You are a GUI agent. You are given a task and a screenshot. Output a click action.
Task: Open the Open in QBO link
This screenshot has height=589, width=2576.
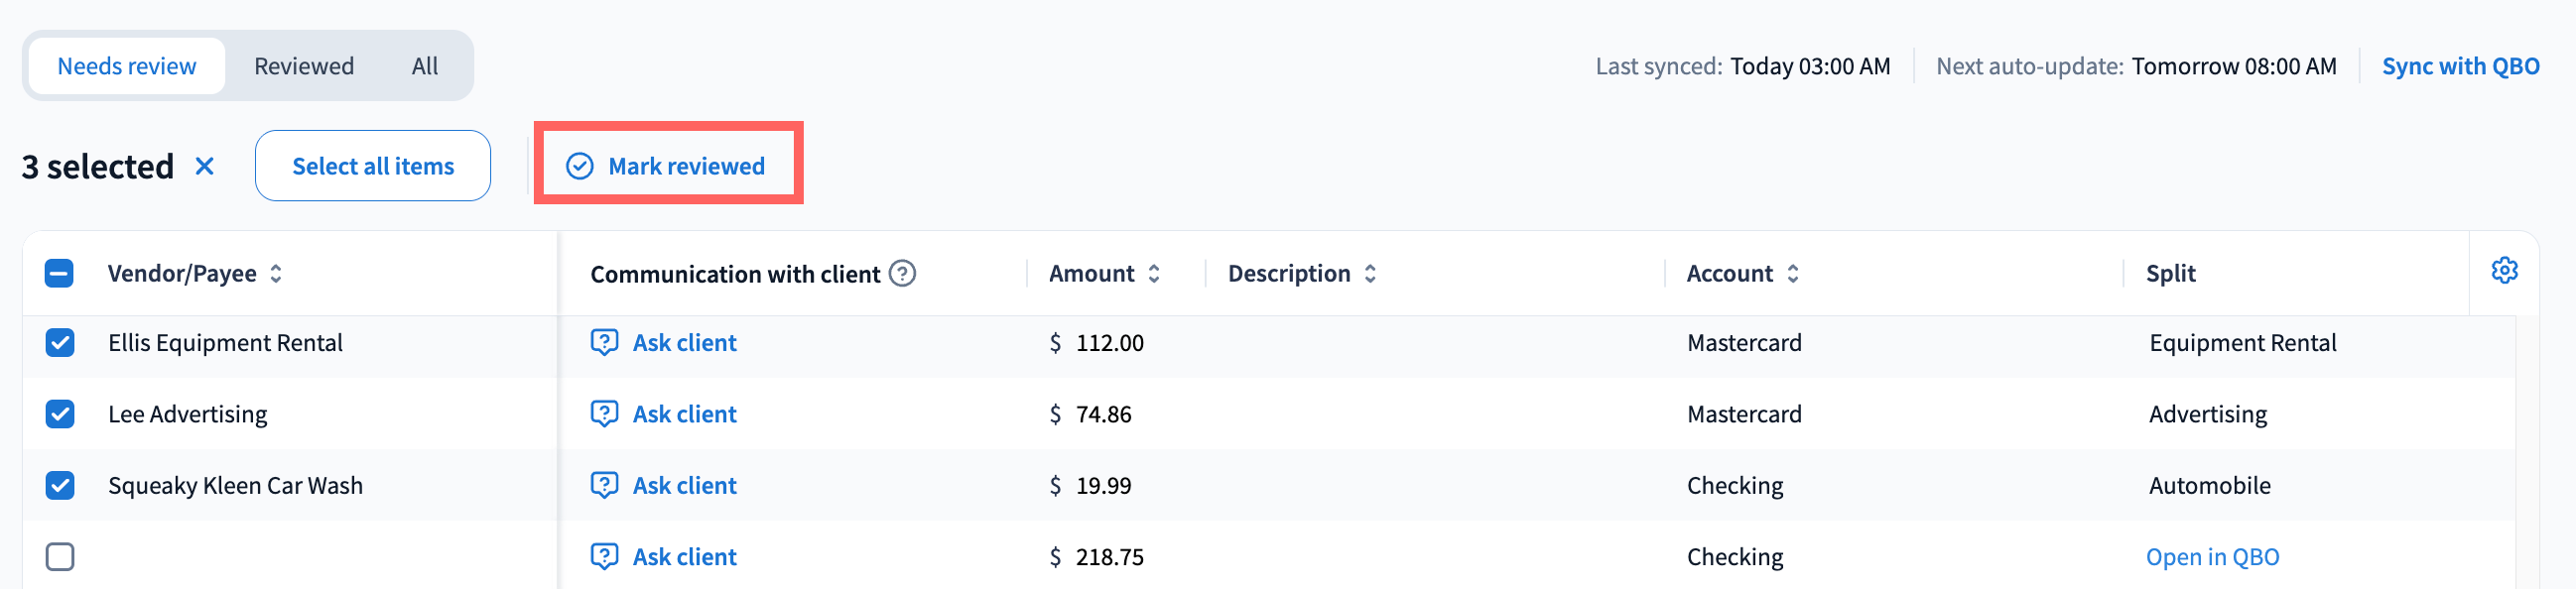(x=2212, y=556)
